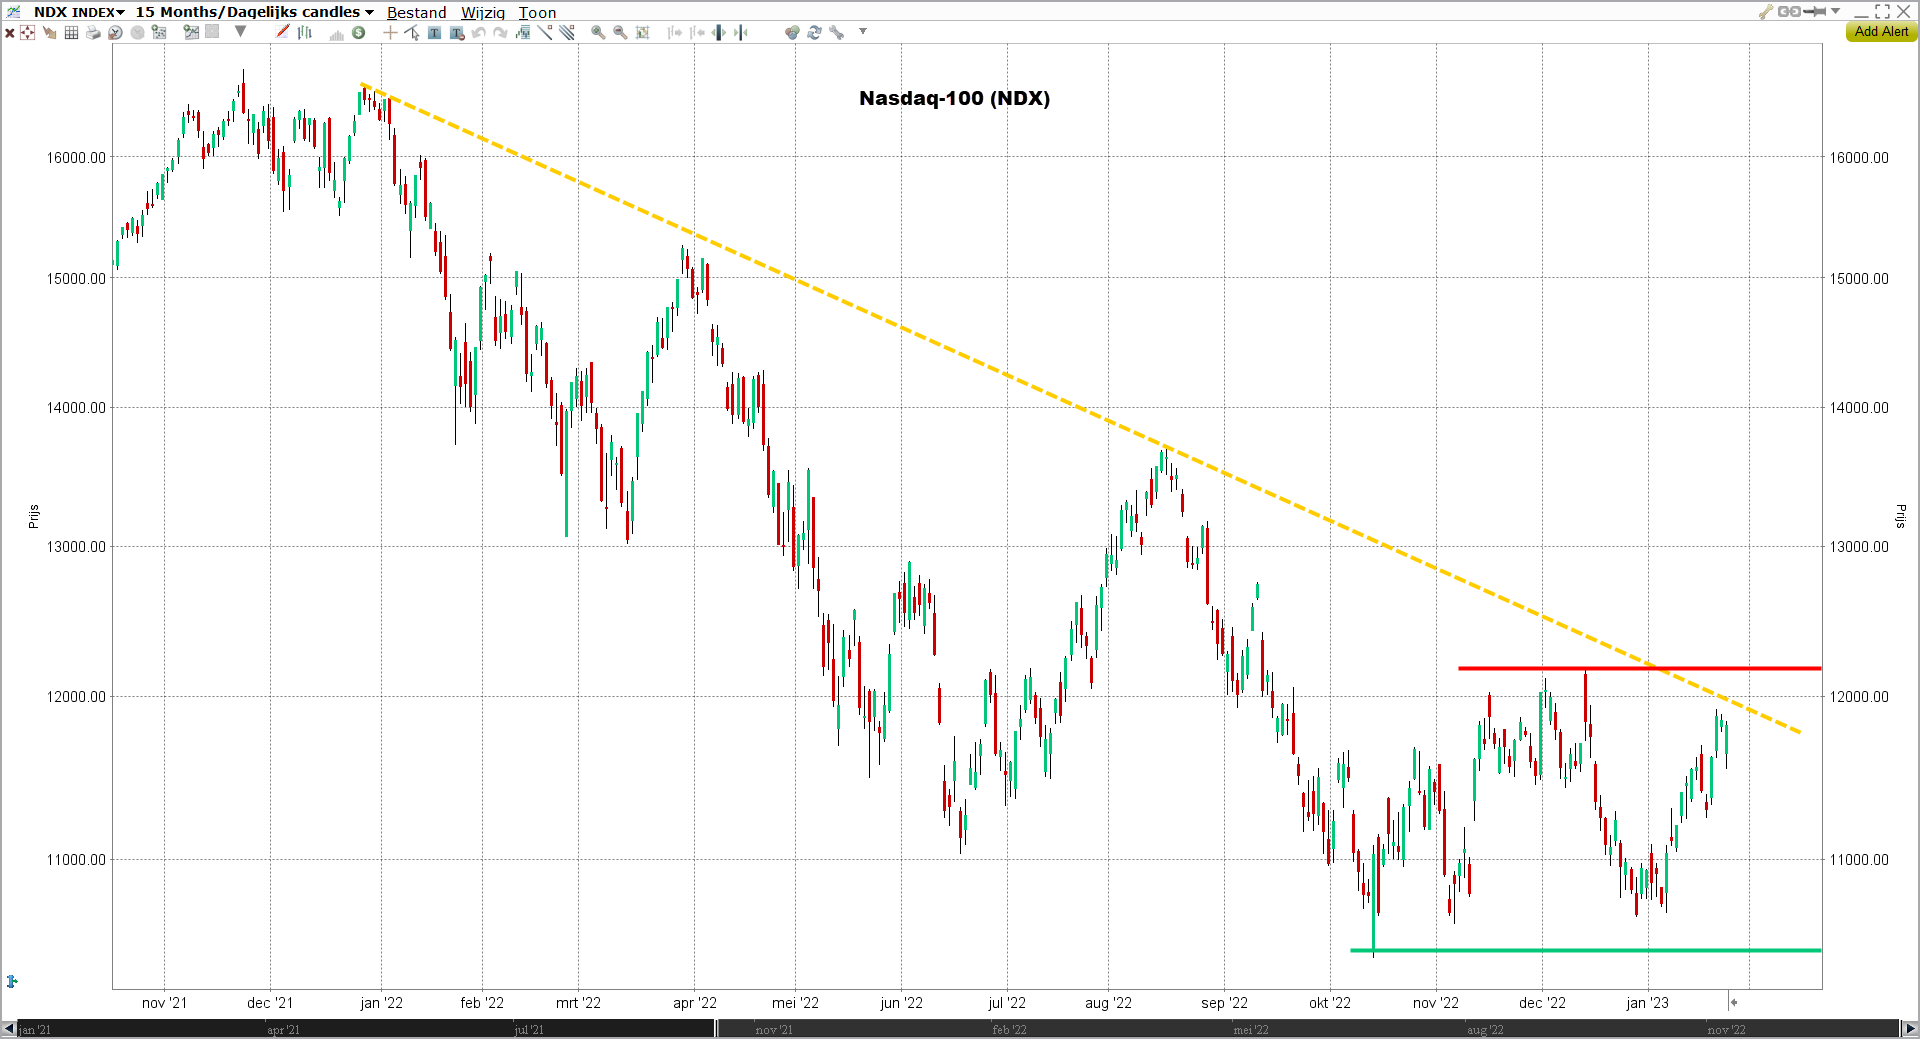This screenshot has width=1920, height=1039.
Task: Click the zoom out magnifier icon
Action: pos(620,32)
